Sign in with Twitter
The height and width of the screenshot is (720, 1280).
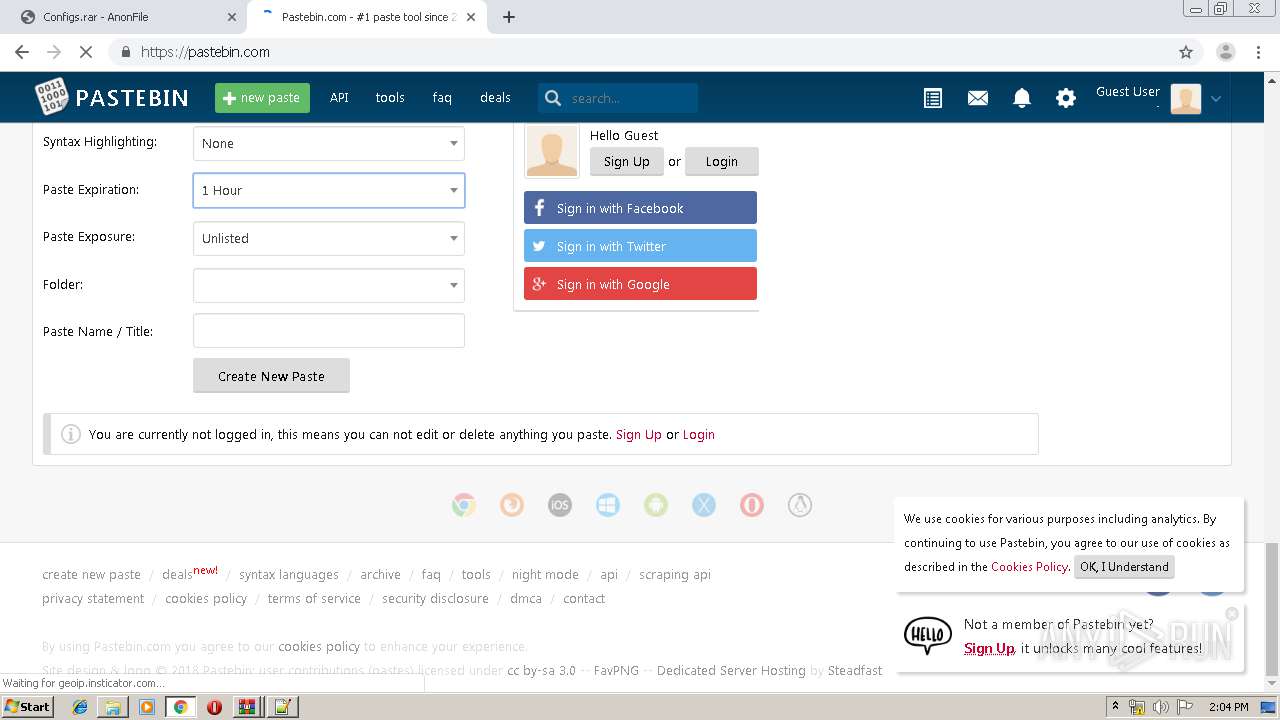point(640,246)
